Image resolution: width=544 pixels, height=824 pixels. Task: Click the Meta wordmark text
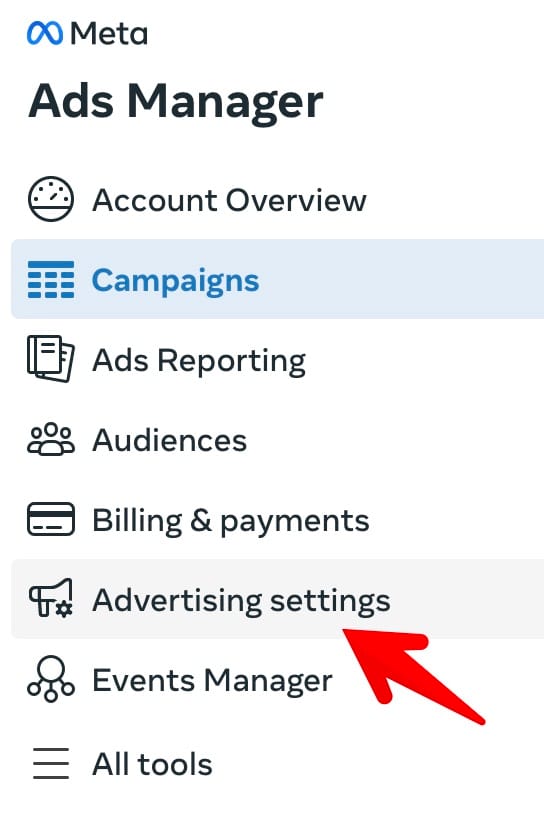[109, 34]
